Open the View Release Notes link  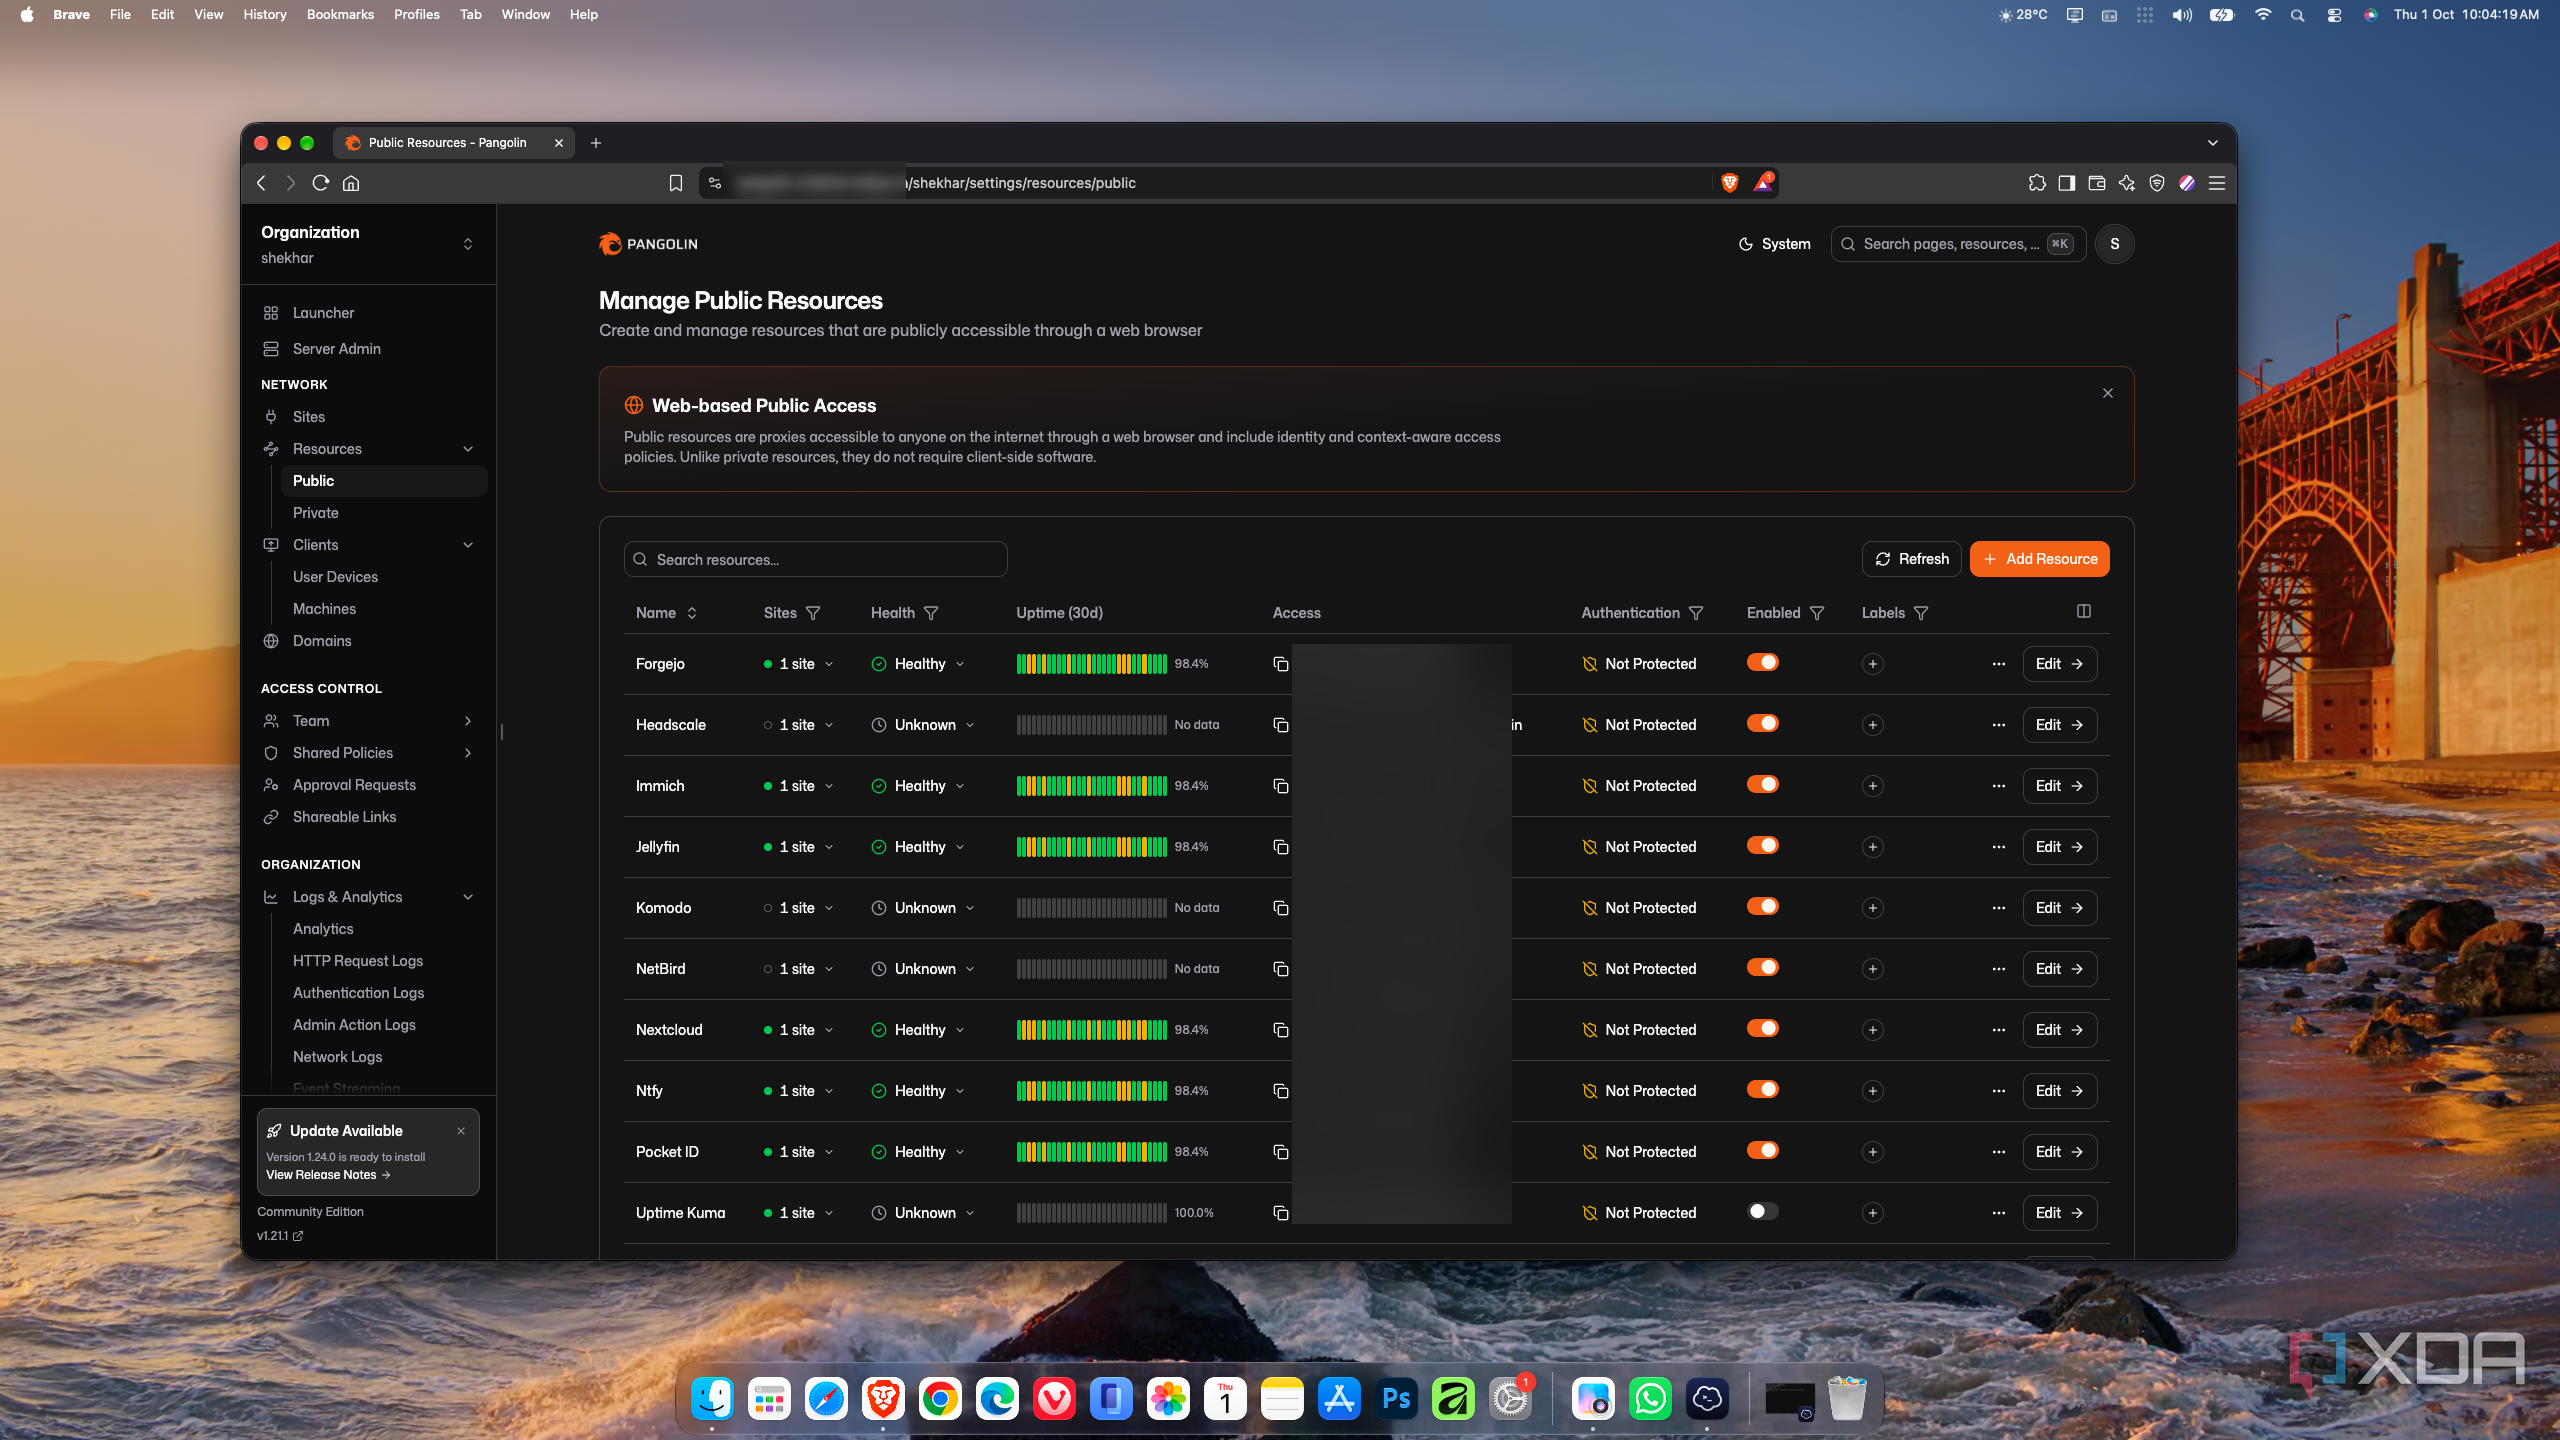pyautogui.click(x=328, y=1175)
